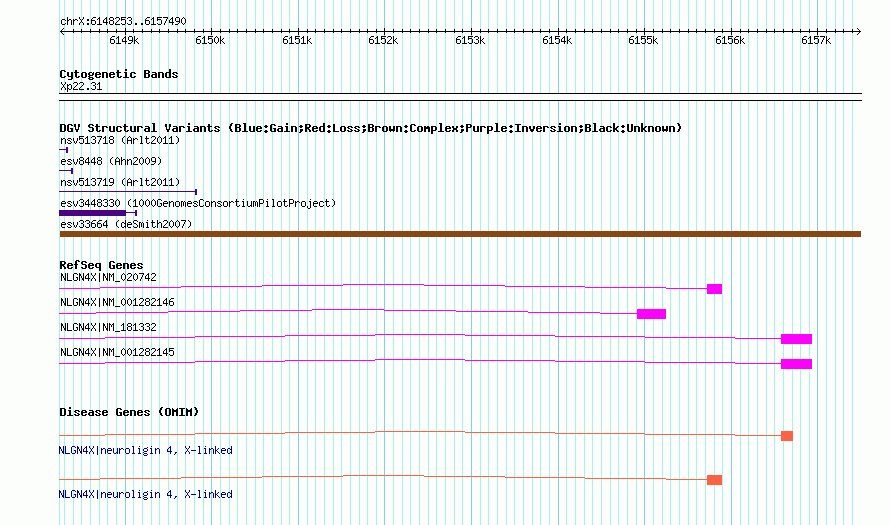Click the 6155k ruler tick label
The height and width of the screenshot is (525, 890).
(x=644, y=40)
